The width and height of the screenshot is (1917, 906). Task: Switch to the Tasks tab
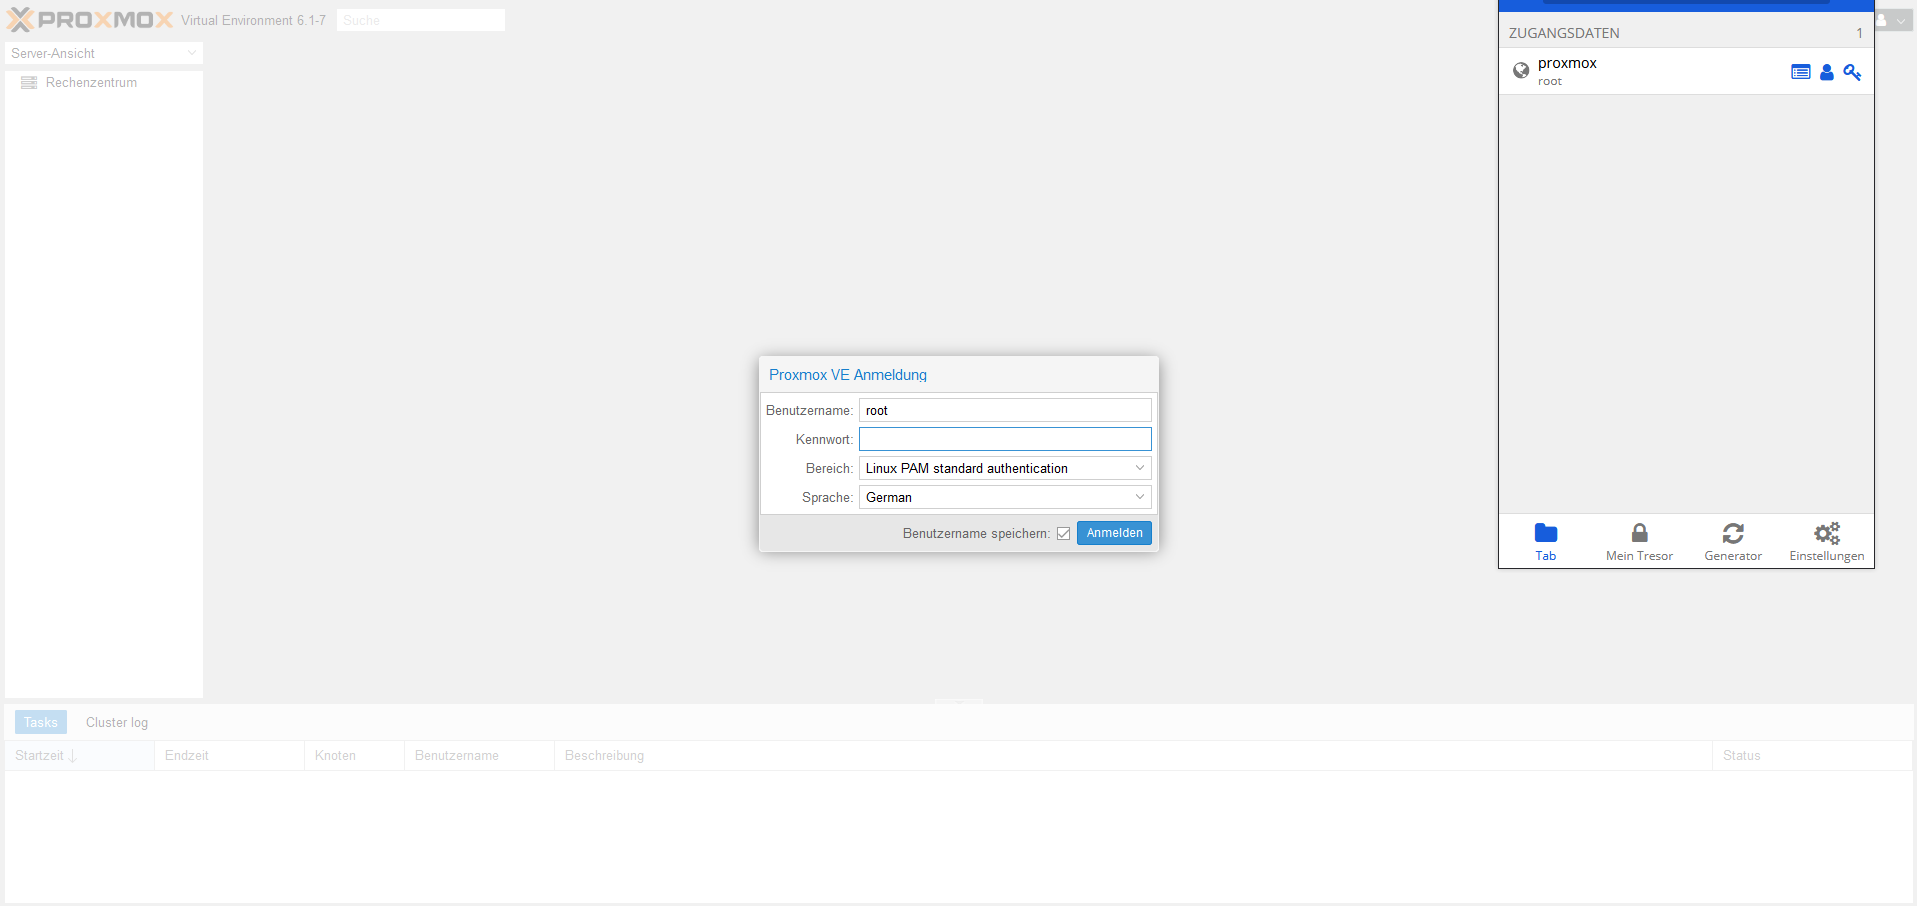point(41,722)
